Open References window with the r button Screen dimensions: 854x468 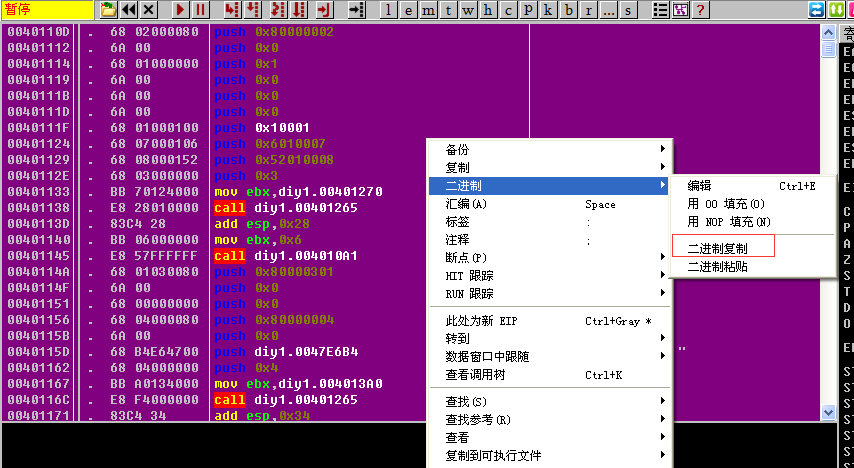coord(589,9)
